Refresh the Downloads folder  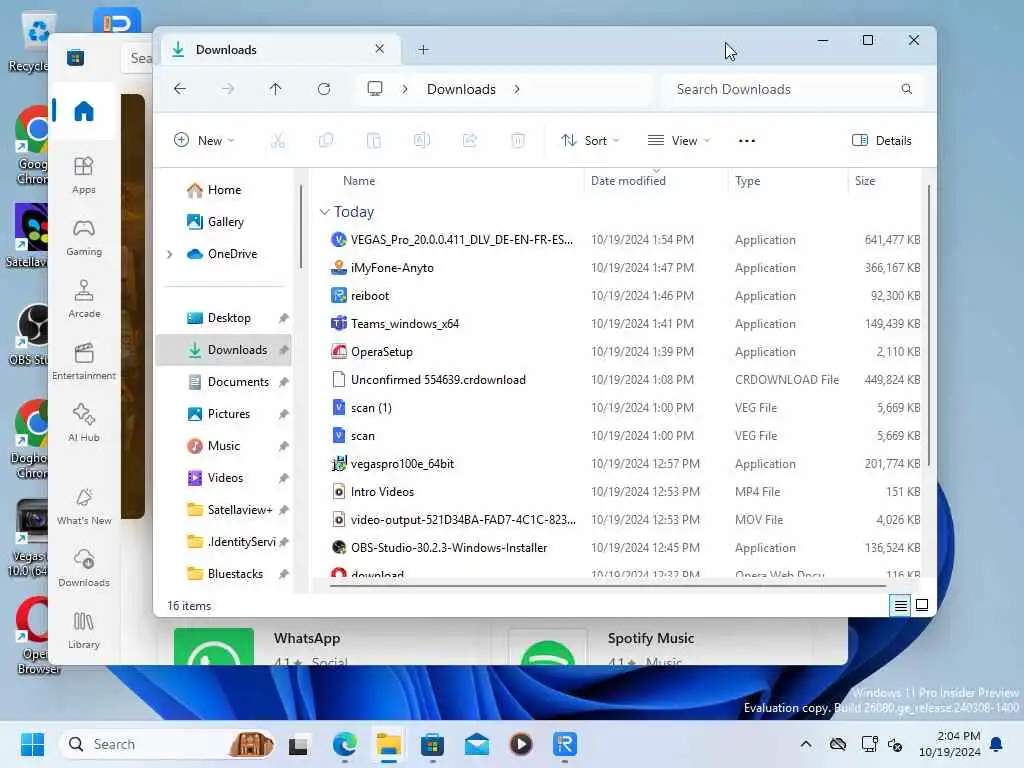point(324,89)
